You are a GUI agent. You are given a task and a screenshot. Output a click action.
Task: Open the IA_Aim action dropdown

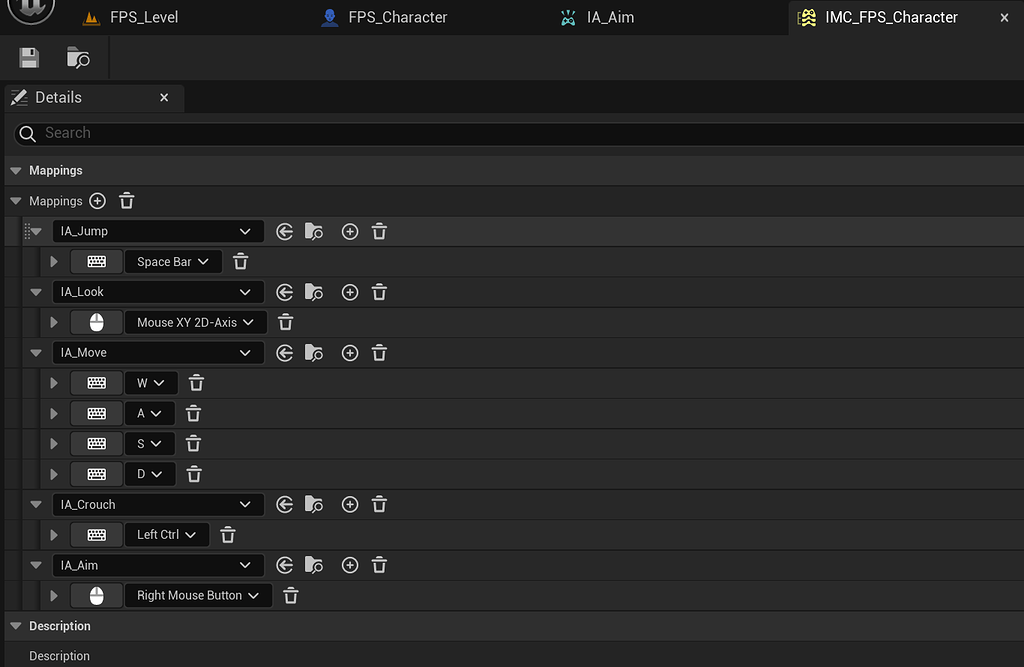[x=158, y=566]
